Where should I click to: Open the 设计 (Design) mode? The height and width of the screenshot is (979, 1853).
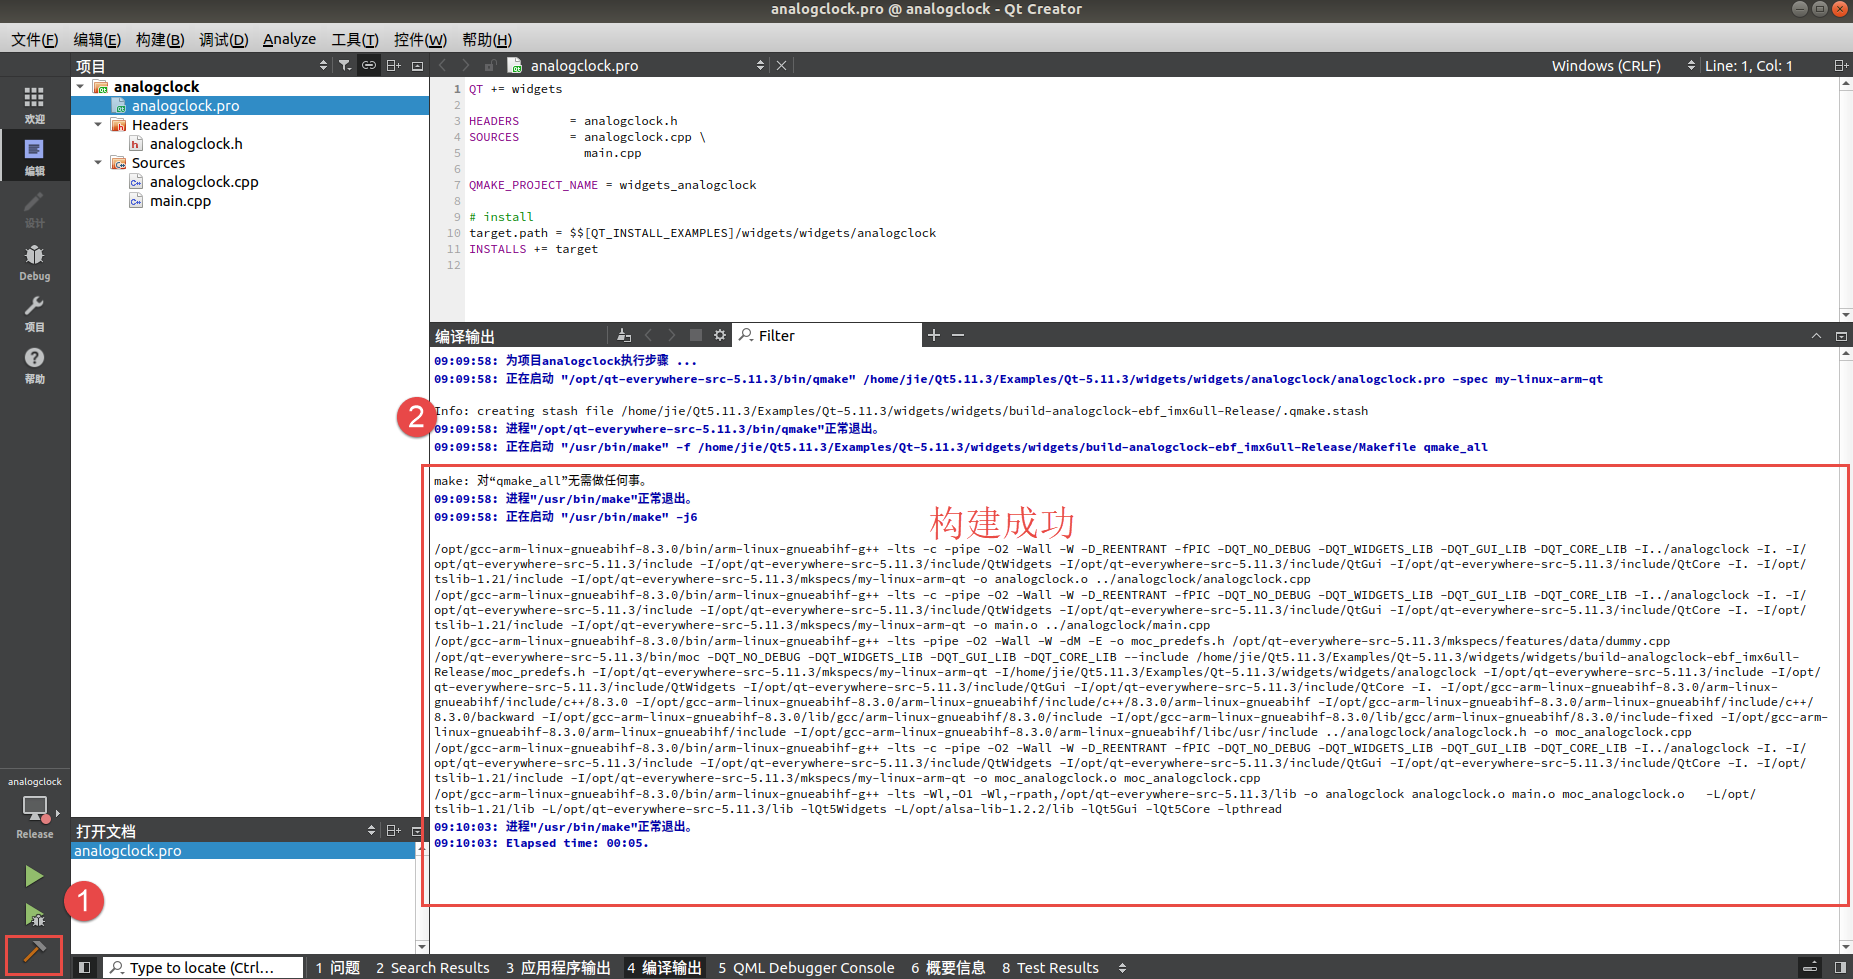point(34,208)
